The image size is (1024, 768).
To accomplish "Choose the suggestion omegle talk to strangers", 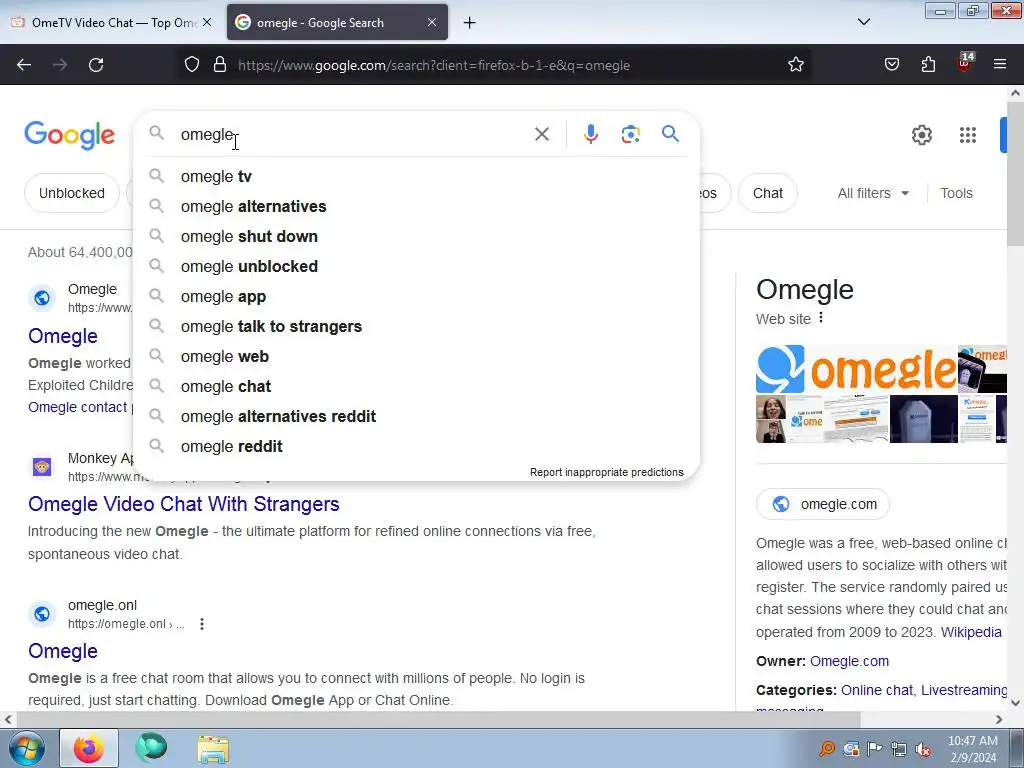I will click(416, 327).
